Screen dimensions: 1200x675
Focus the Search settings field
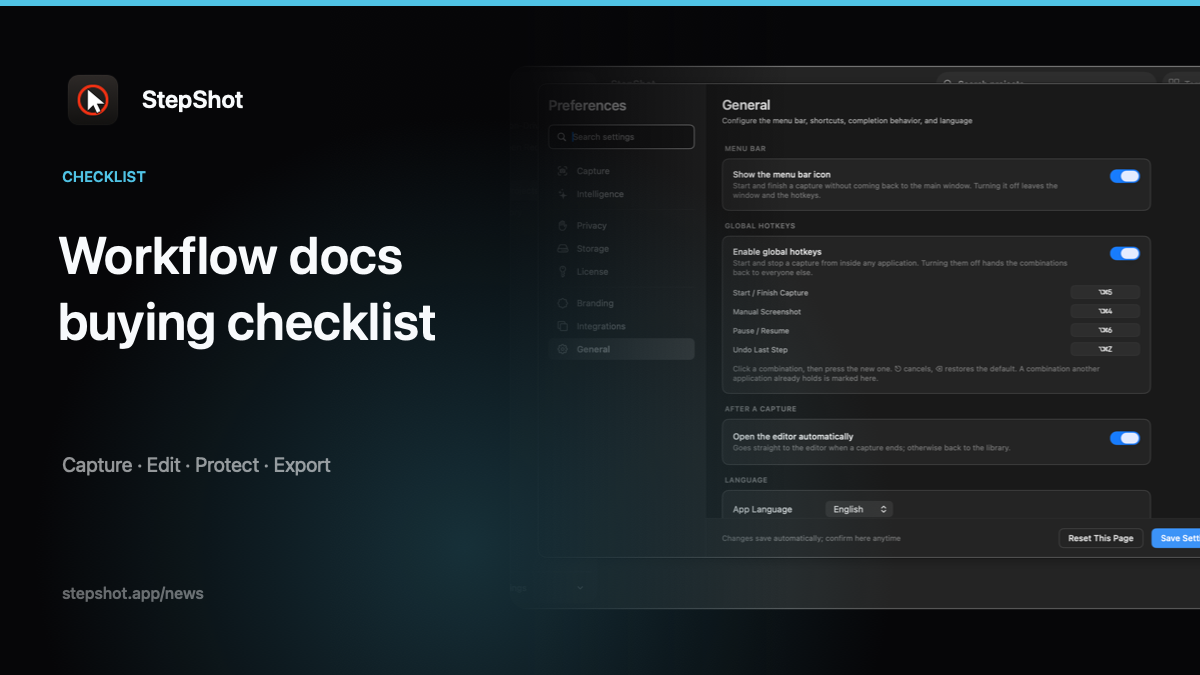621,137
